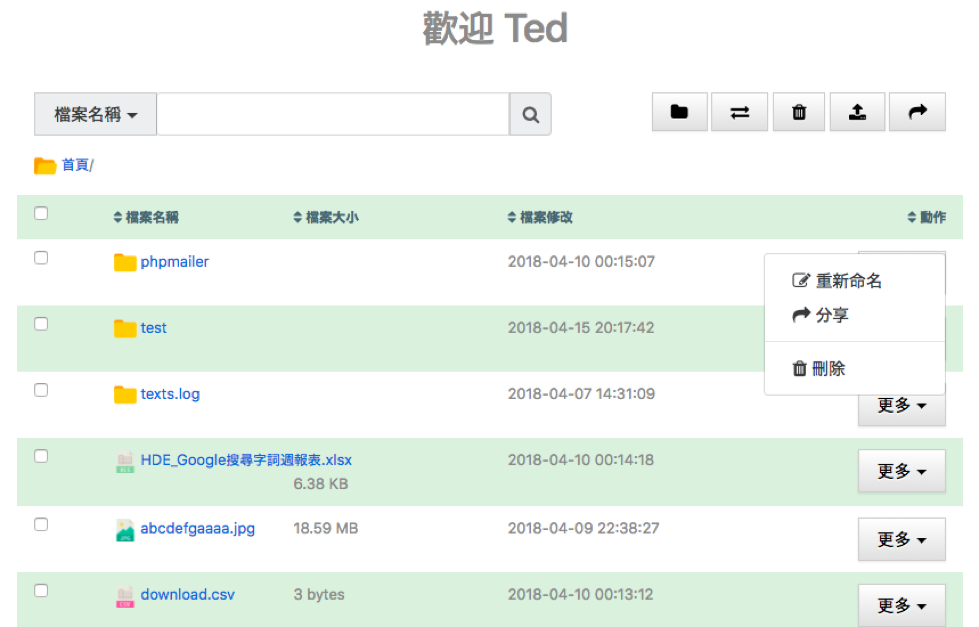This screenshot has width=979, height=627.
Task: Click into the search text field
Action: pyautogui.click(x=332, y=115)
